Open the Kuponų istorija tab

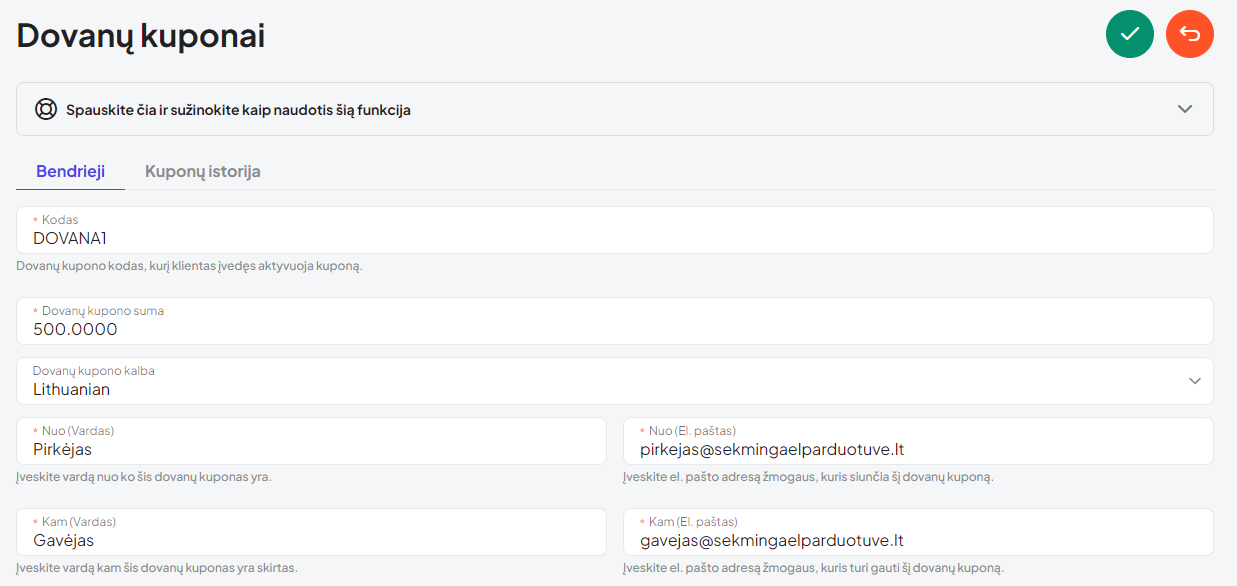pos(203,171)
